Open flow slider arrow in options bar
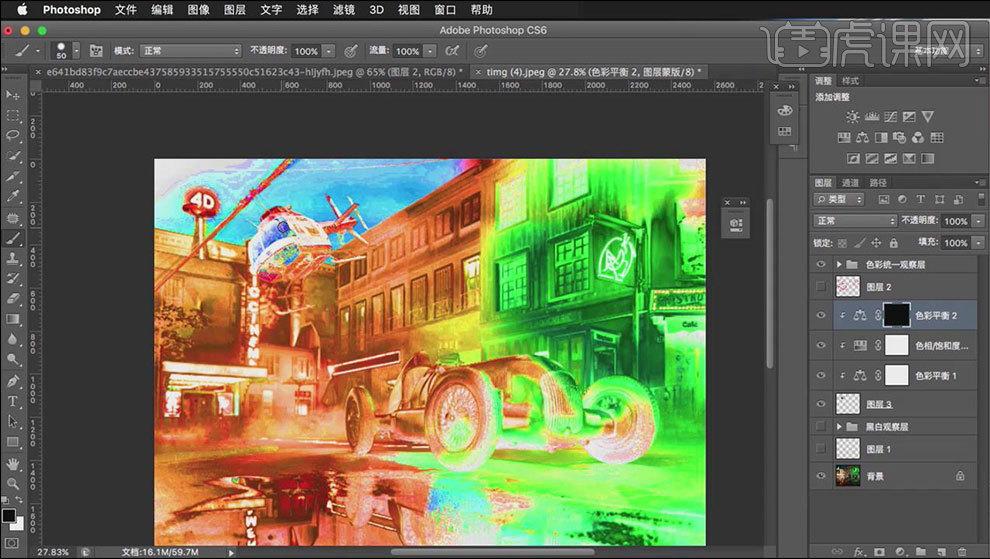Screen dimensions: 990x559 tap(429, 51)
